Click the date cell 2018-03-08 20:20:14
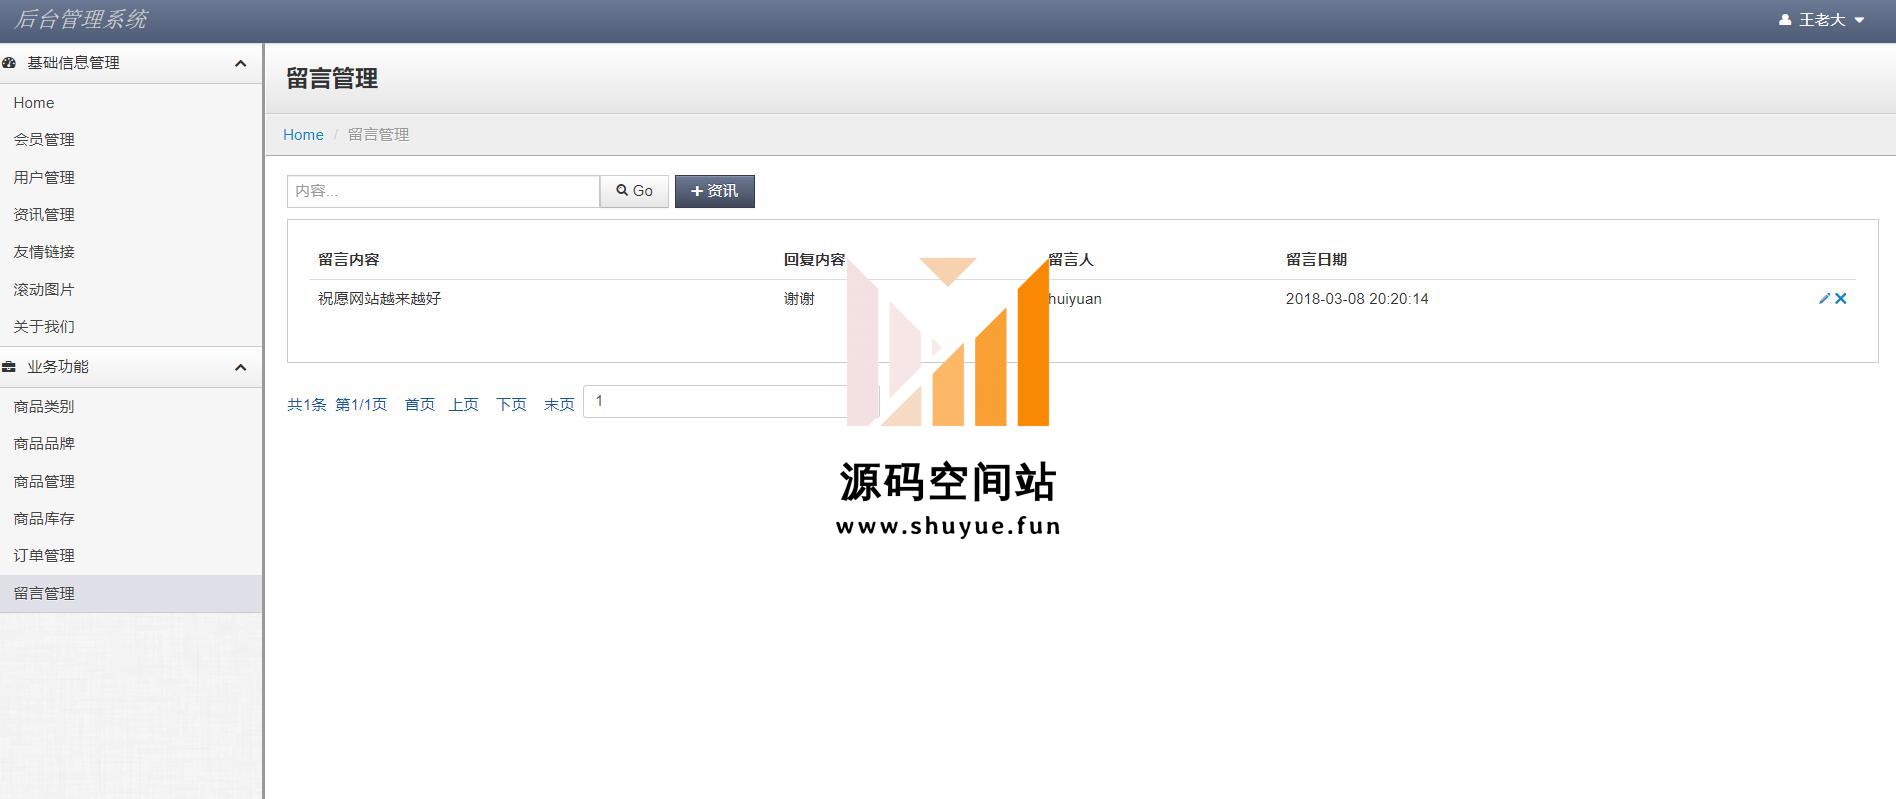Screen dimensions: 1896x799 pos(1357,298)
